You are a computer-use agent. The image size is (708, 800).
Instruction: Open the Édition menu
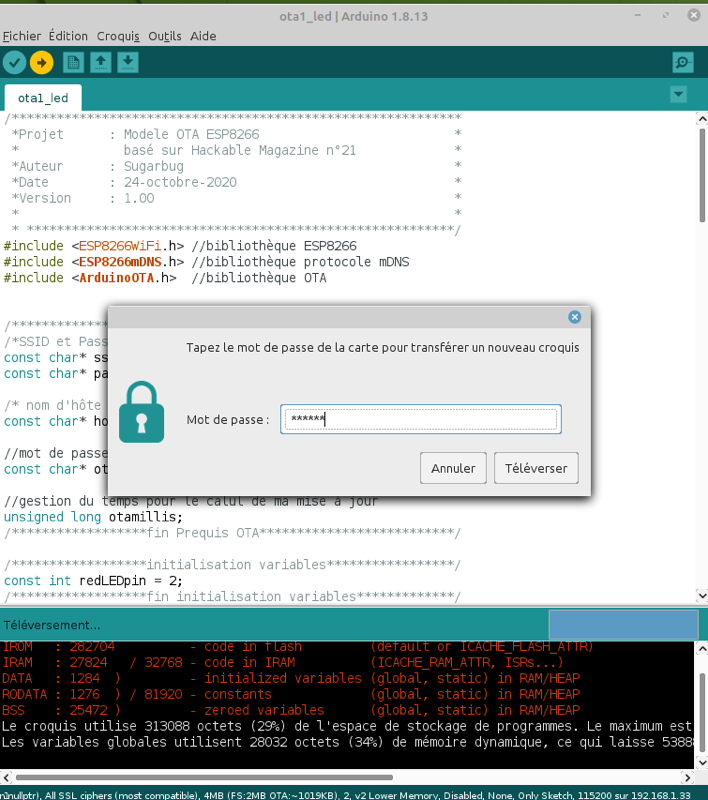click(68, 36)
